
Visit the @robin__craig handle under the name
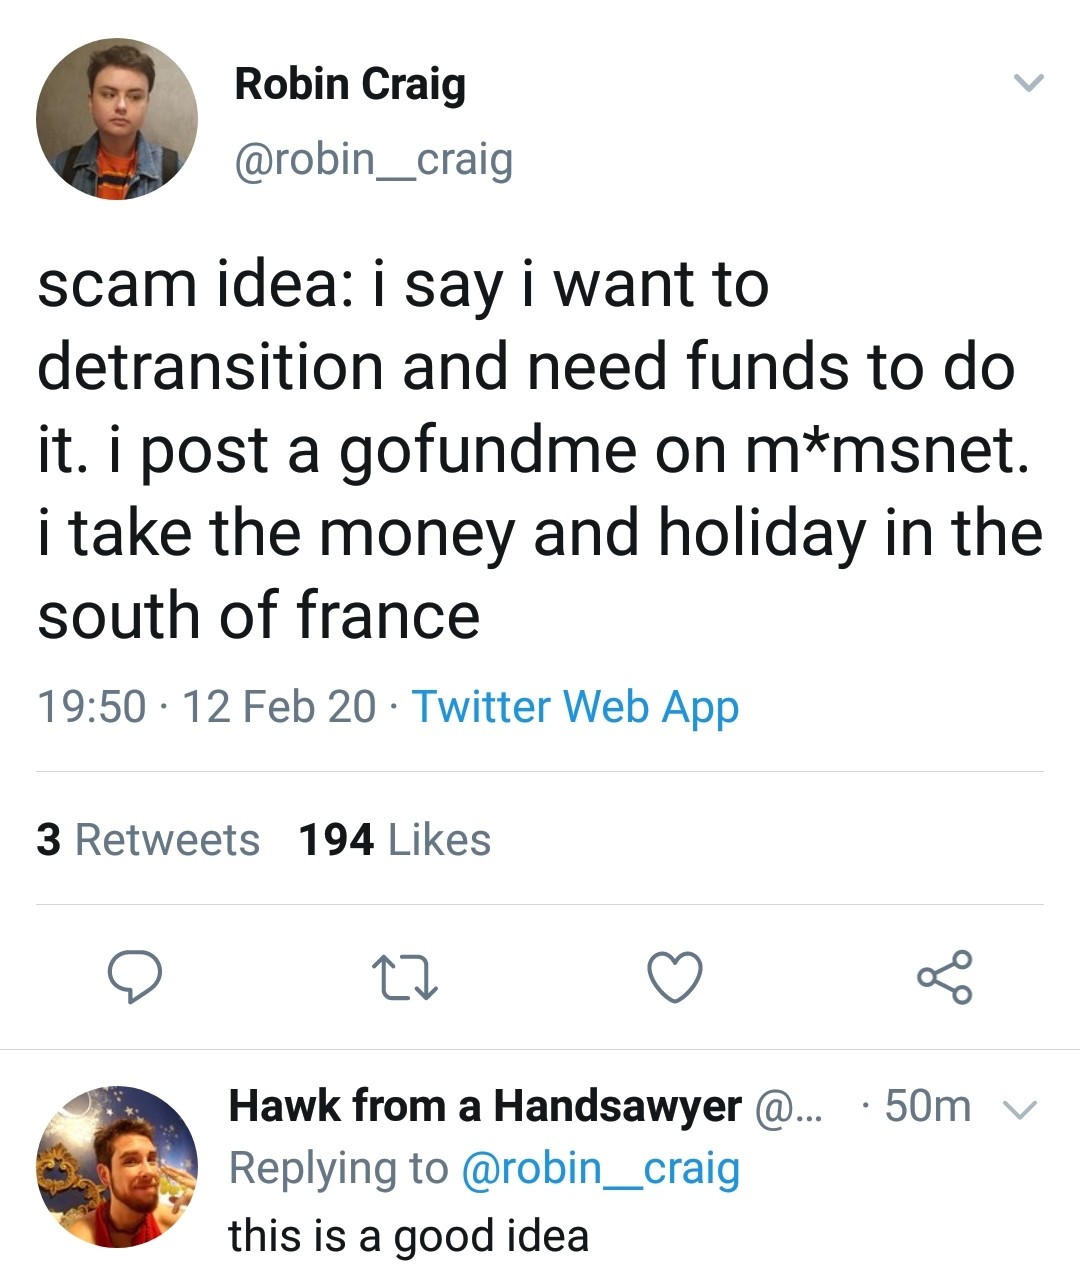click(373, 159)
